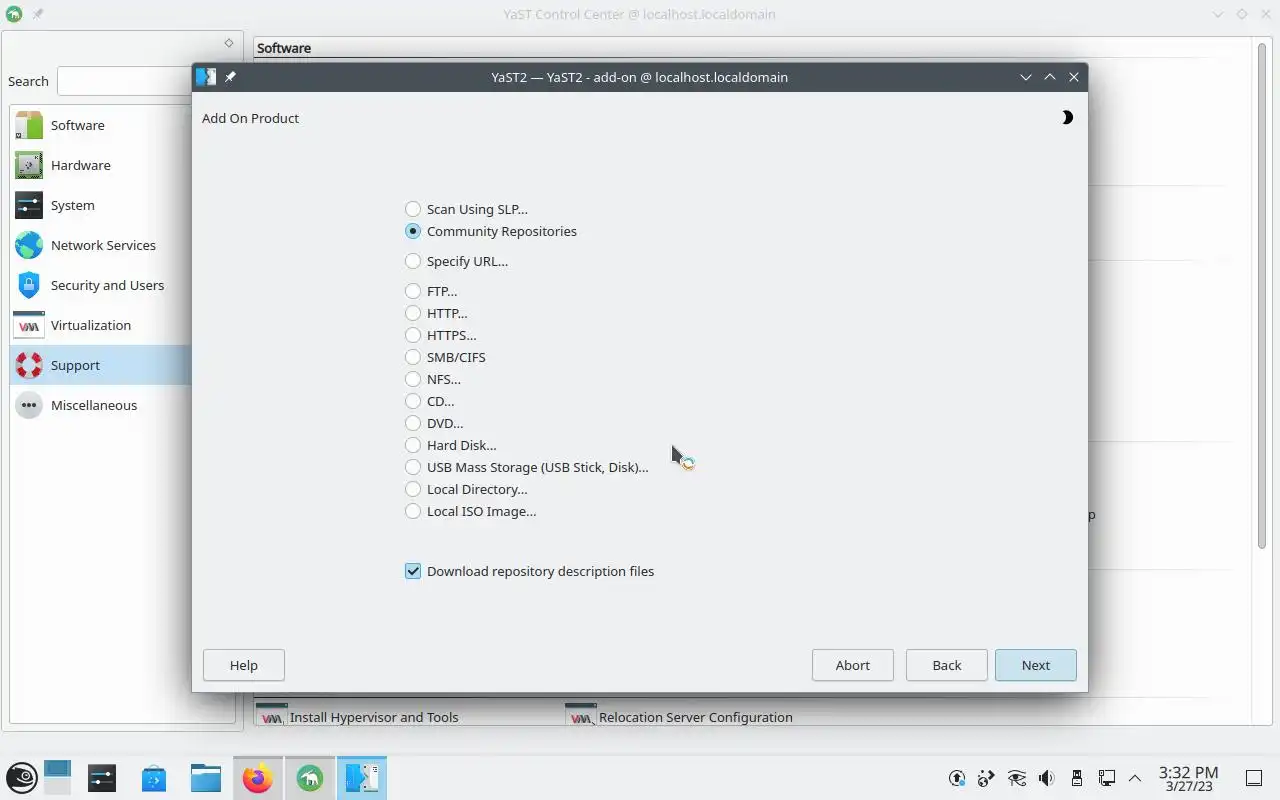Shade YaST2 add-on window with down chevron
The height and width of the screenshot is (800, 1280).
(x=1026, y=77)
